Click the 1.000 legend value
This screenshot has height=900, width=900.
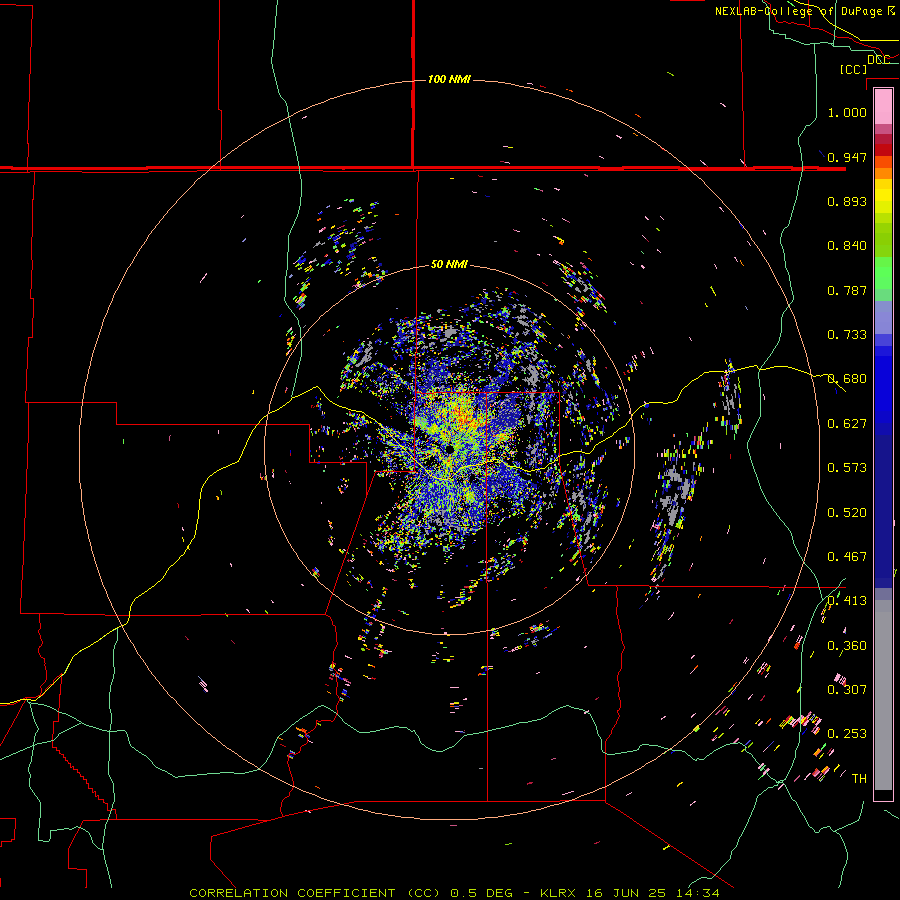(x=847, y=112)
